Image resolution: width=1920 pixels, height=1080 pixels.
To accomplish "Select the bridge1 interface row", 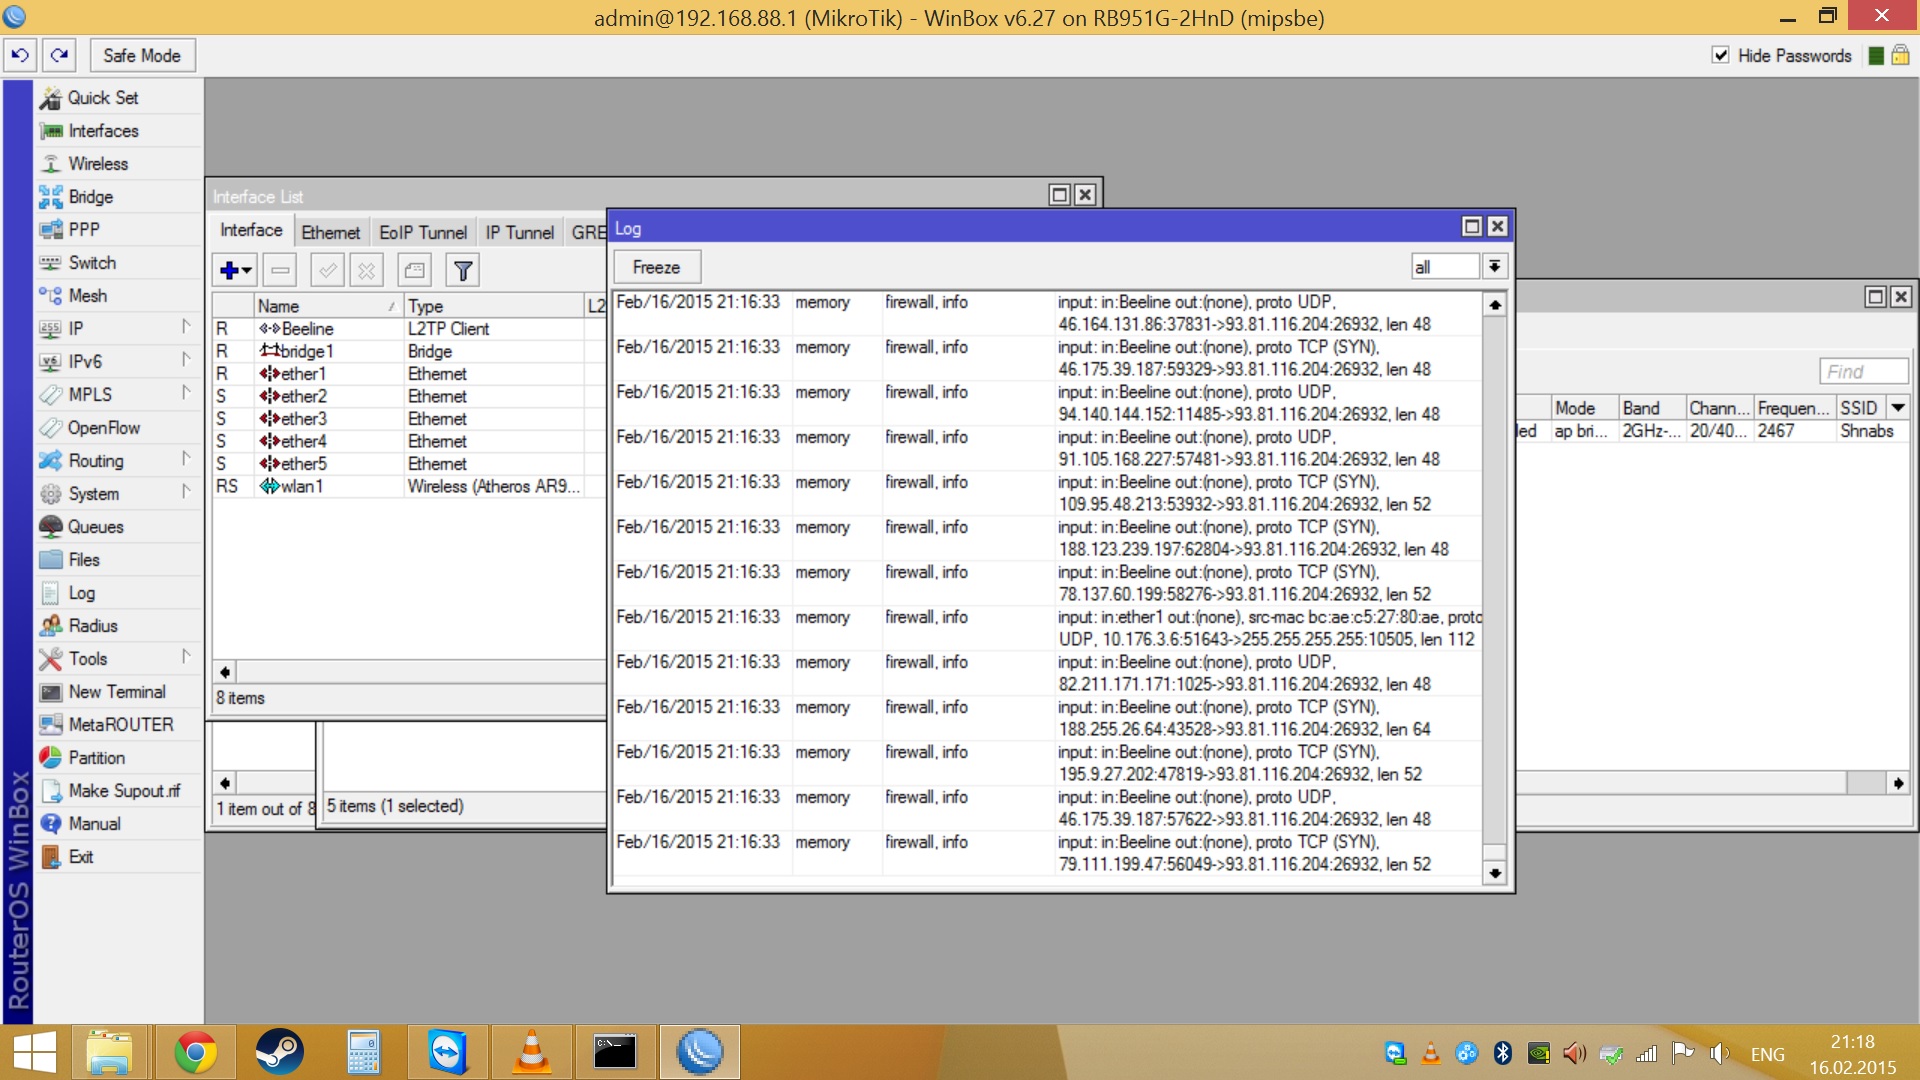I will coord(408,352).
